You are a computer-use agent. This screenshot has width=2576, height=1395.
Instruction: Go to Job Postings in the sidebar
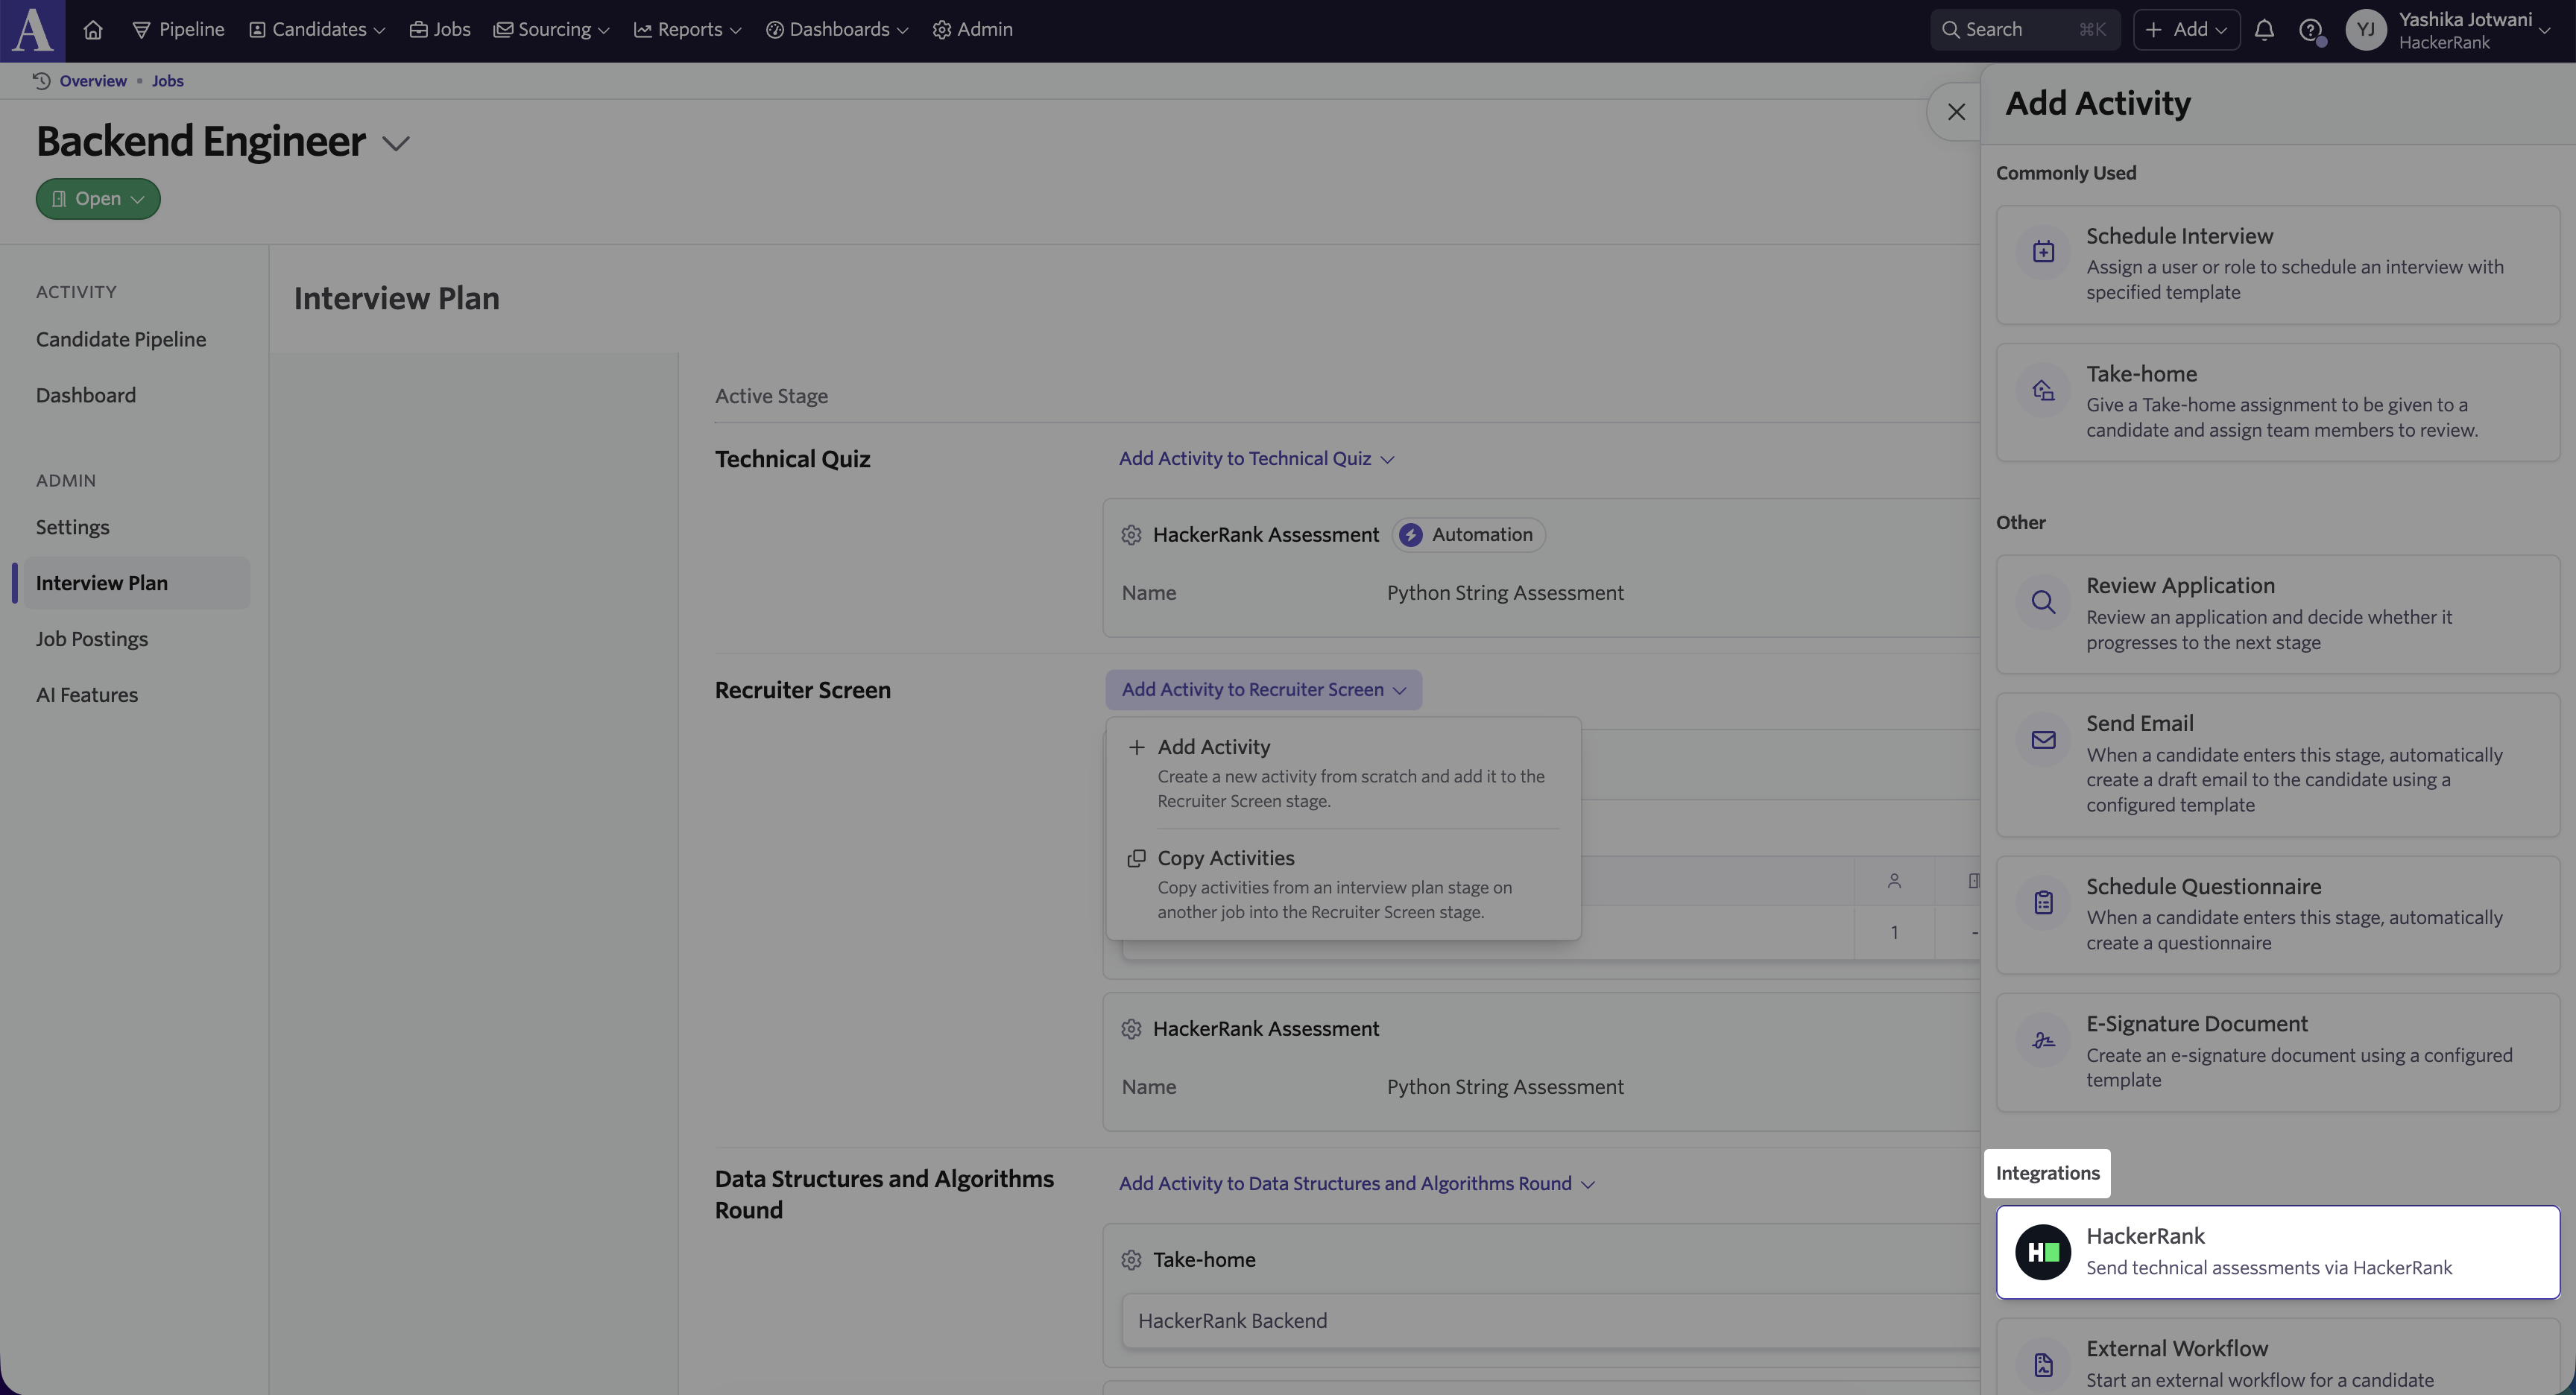point(92,639)
